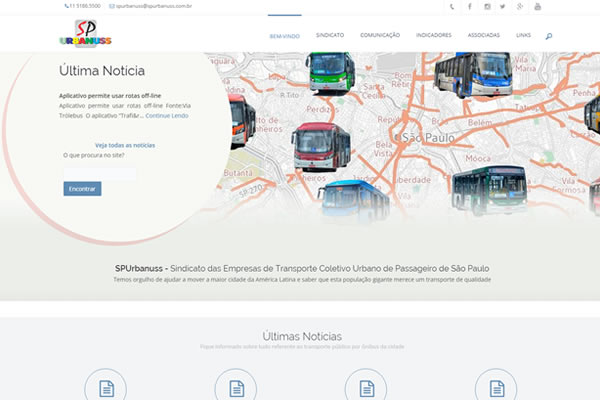Select the BEM-VINDO menu item
This screenshot has height=400, width=600.
[284, 35]
